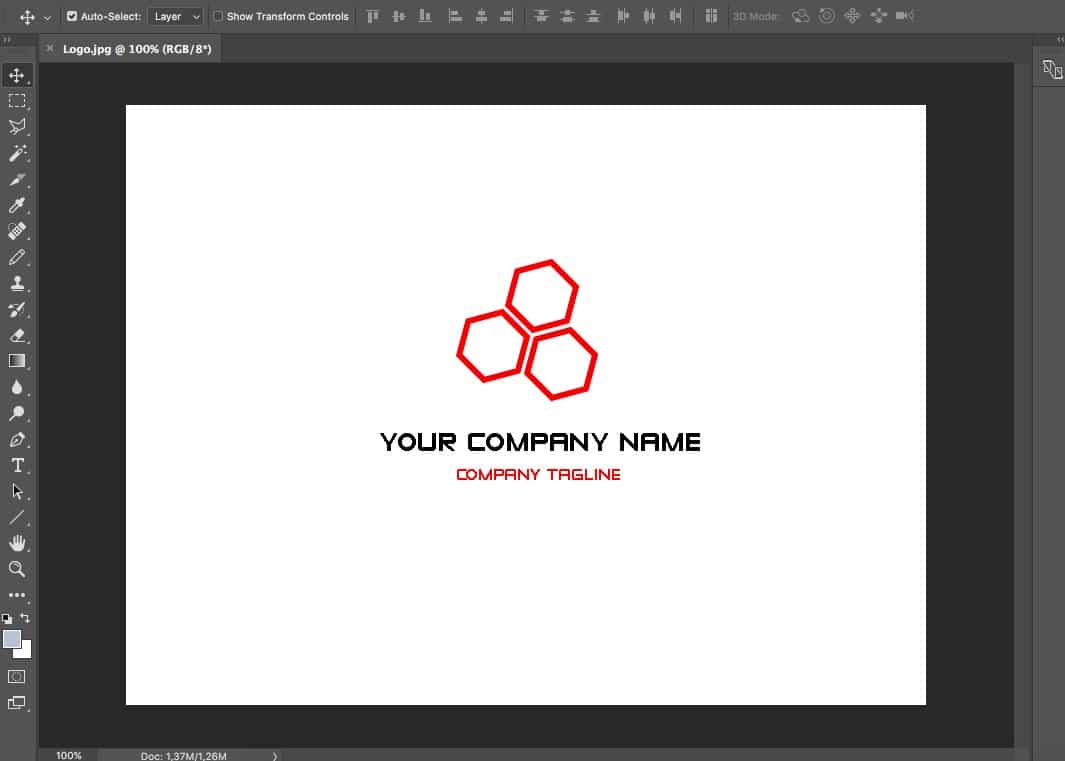1065x761 pixels.
Task: Click the 100% zoom level field
Action: tap(68, 755)
